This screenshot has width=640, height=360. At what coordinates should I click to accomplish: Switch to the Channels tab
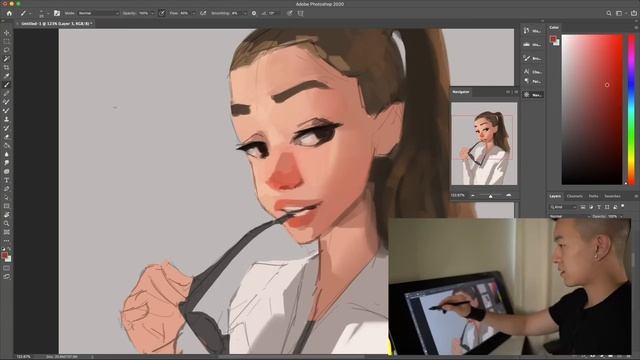click(x=575, y=196)
